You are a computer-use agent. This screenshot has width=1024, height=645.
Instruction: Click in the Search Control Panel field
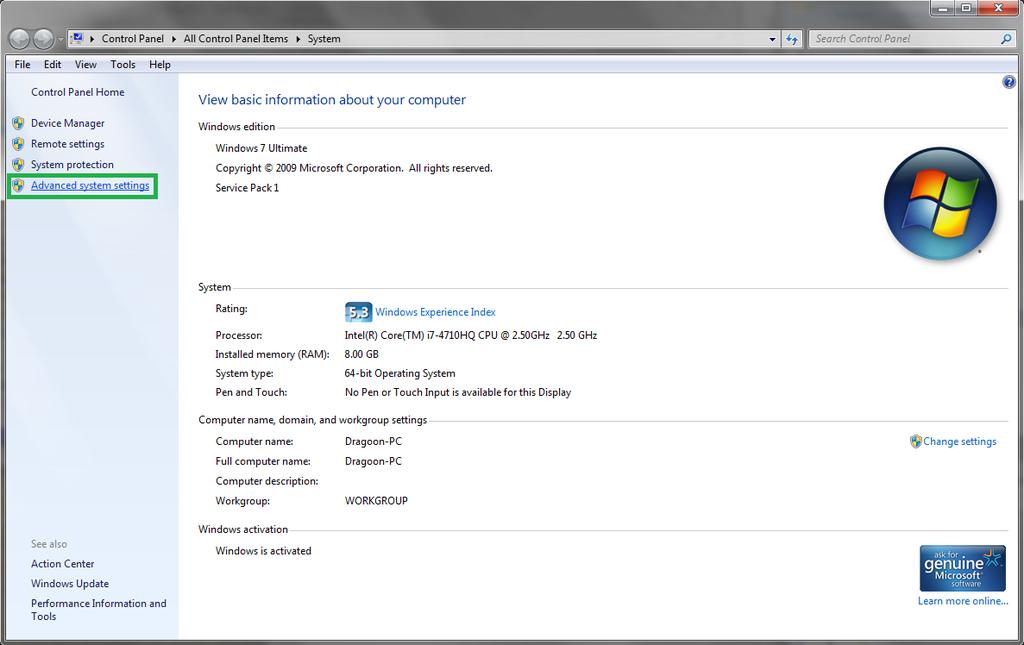coord(904,39)
